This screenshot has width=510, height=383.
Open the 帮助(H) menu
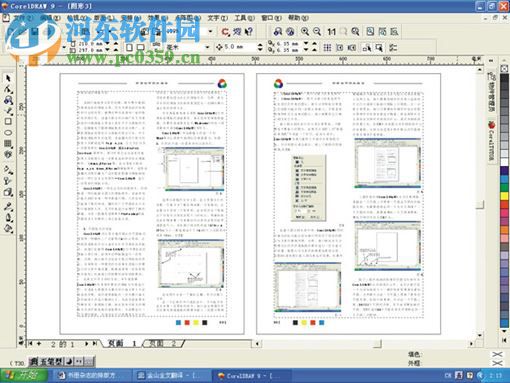coord(298,18)
